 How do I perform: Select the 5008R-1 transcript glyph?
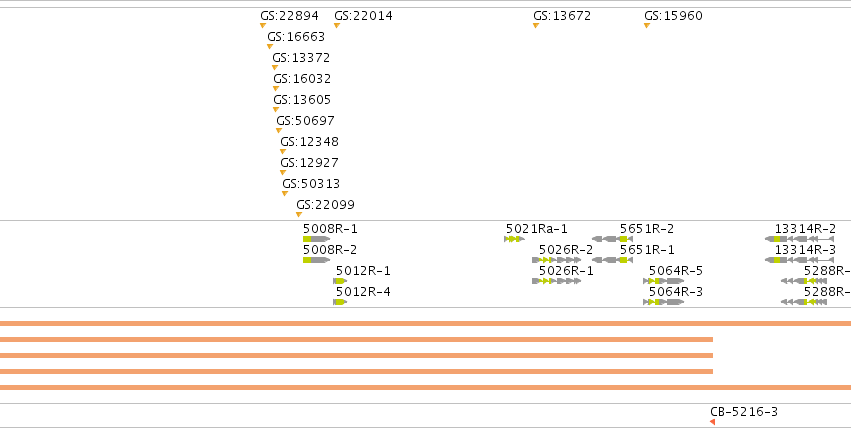(316, 239)
